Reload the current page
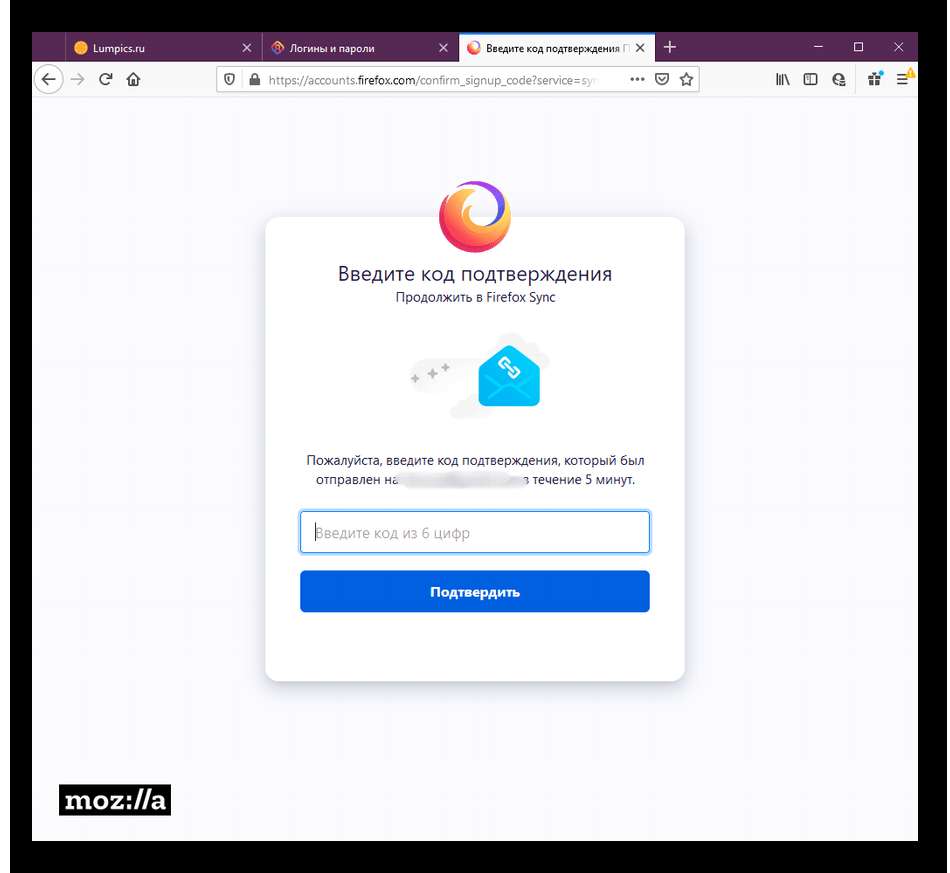Viewport: 950px width, 873px height. [105, 79]
